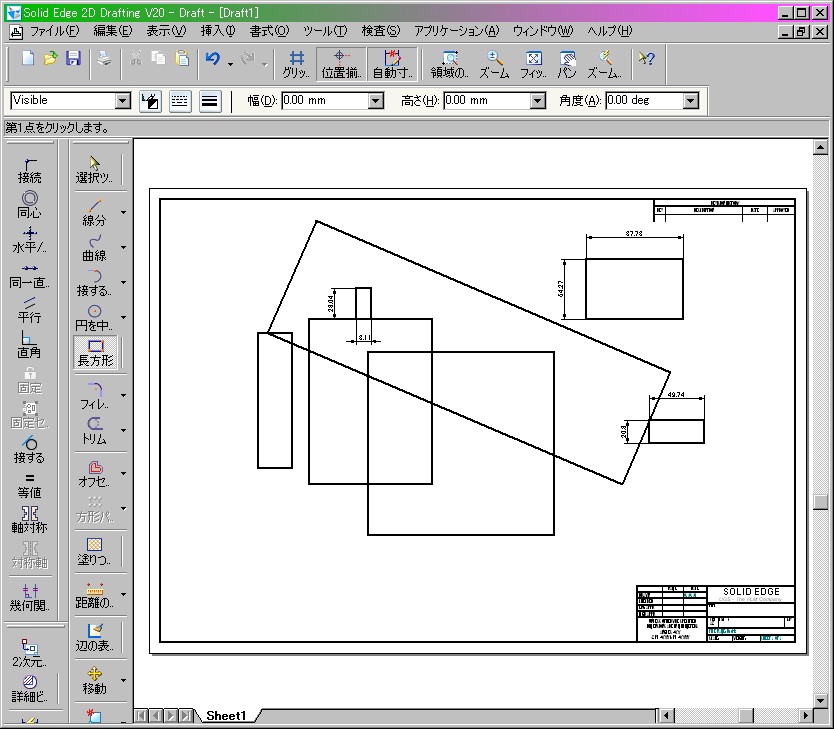Switch to the Sheet1 tab
This screenshot has height=729, width=834.
[x=226, y=716]
